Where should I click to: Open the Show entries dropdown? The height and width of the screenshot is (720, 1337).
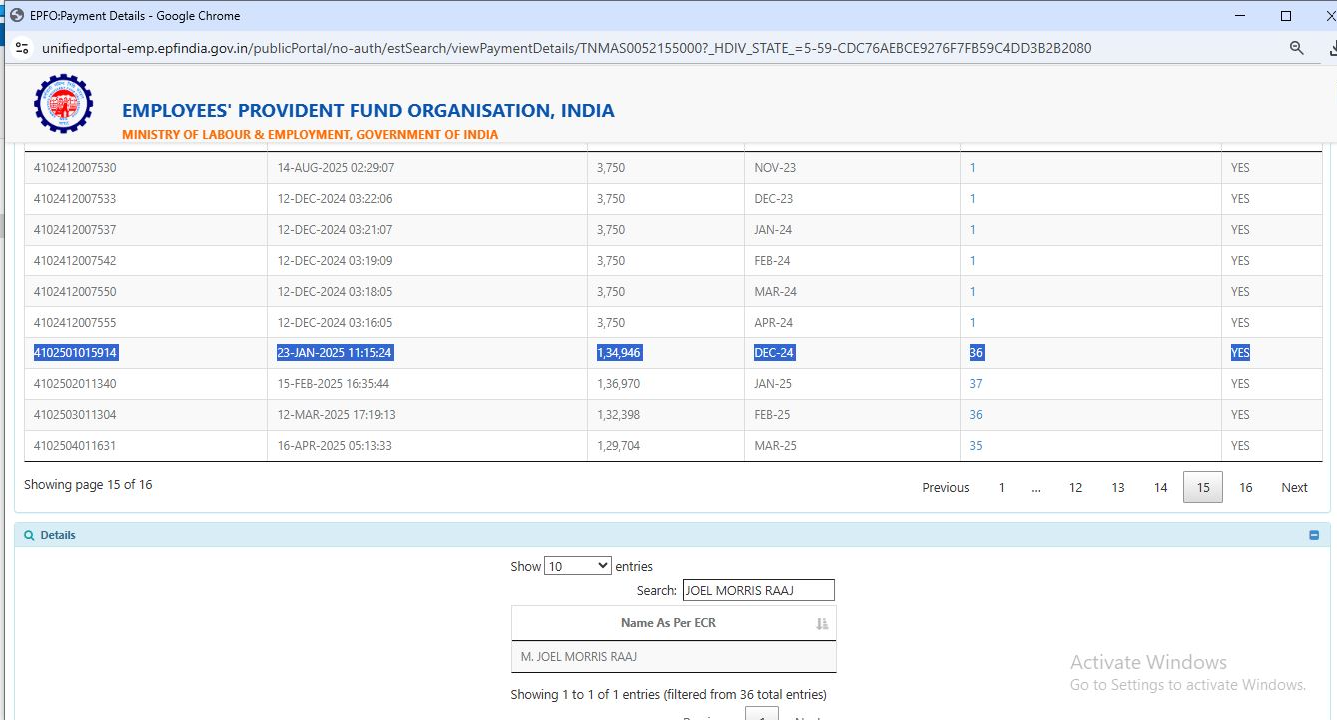tap(577, 566)
